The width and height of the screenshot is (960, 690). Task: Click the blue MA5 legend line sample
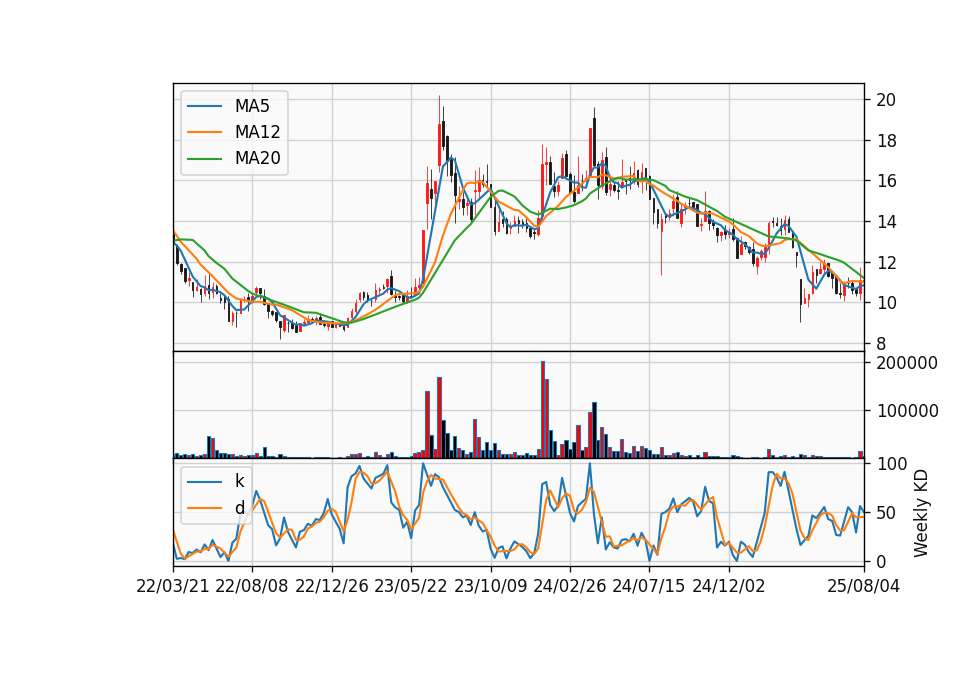(204, 107)
